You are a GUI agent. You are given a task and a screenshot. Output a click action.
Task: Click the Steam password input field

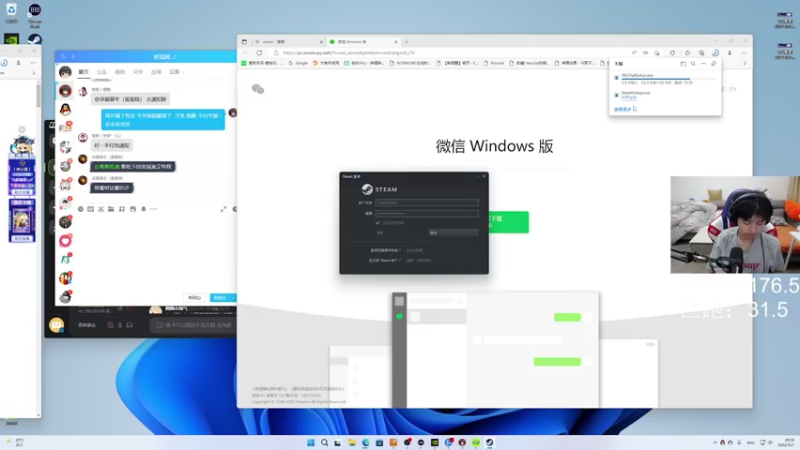tap(427, 213)
